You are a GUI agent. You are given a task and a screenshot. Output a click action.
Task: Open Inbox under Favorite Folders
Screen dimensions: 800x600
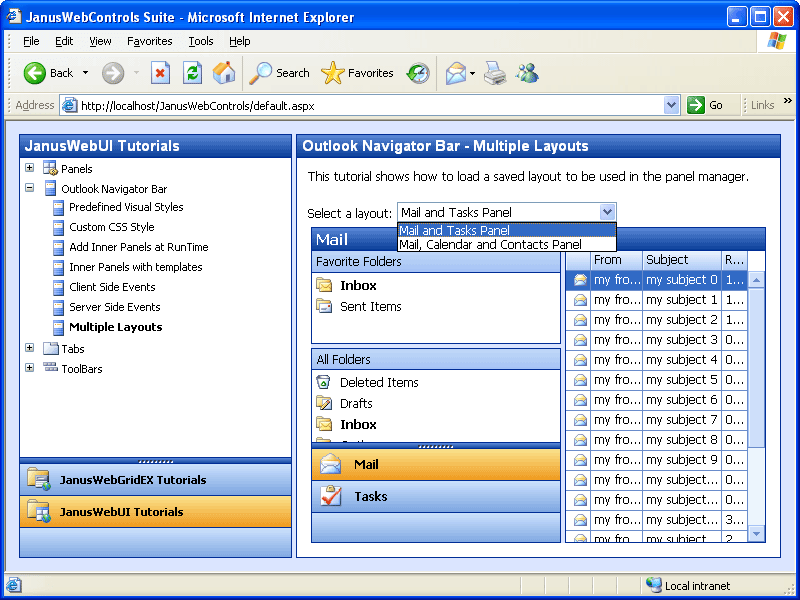tap(358, 286)
